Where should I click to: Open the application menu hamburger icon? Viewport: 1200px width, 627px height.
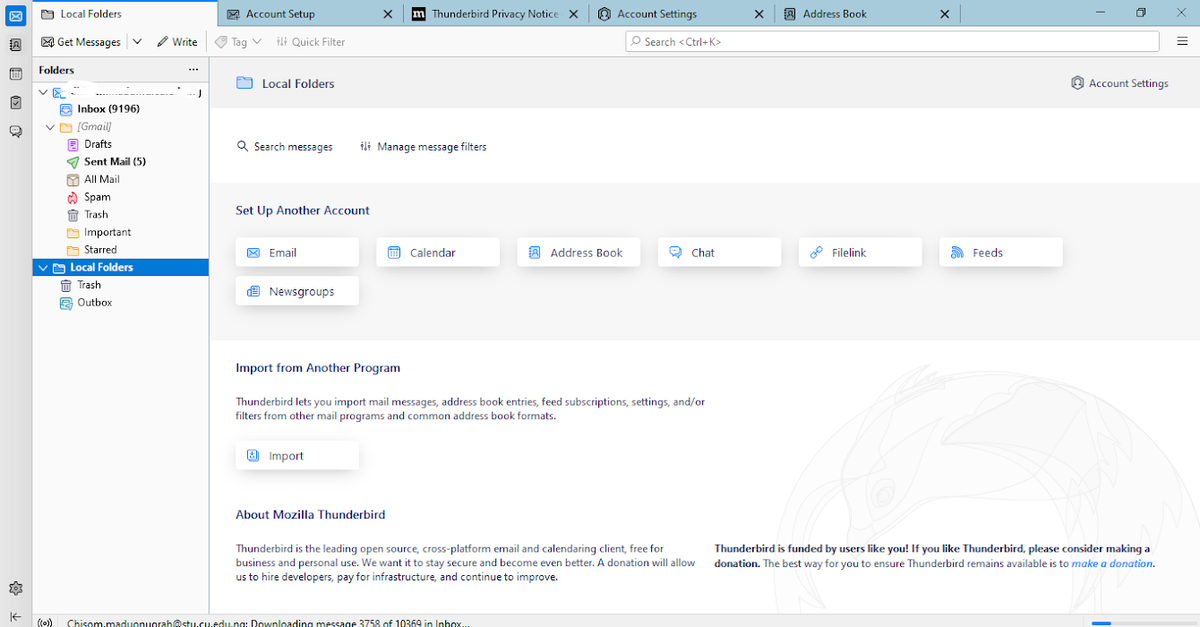pos(1182,41)
